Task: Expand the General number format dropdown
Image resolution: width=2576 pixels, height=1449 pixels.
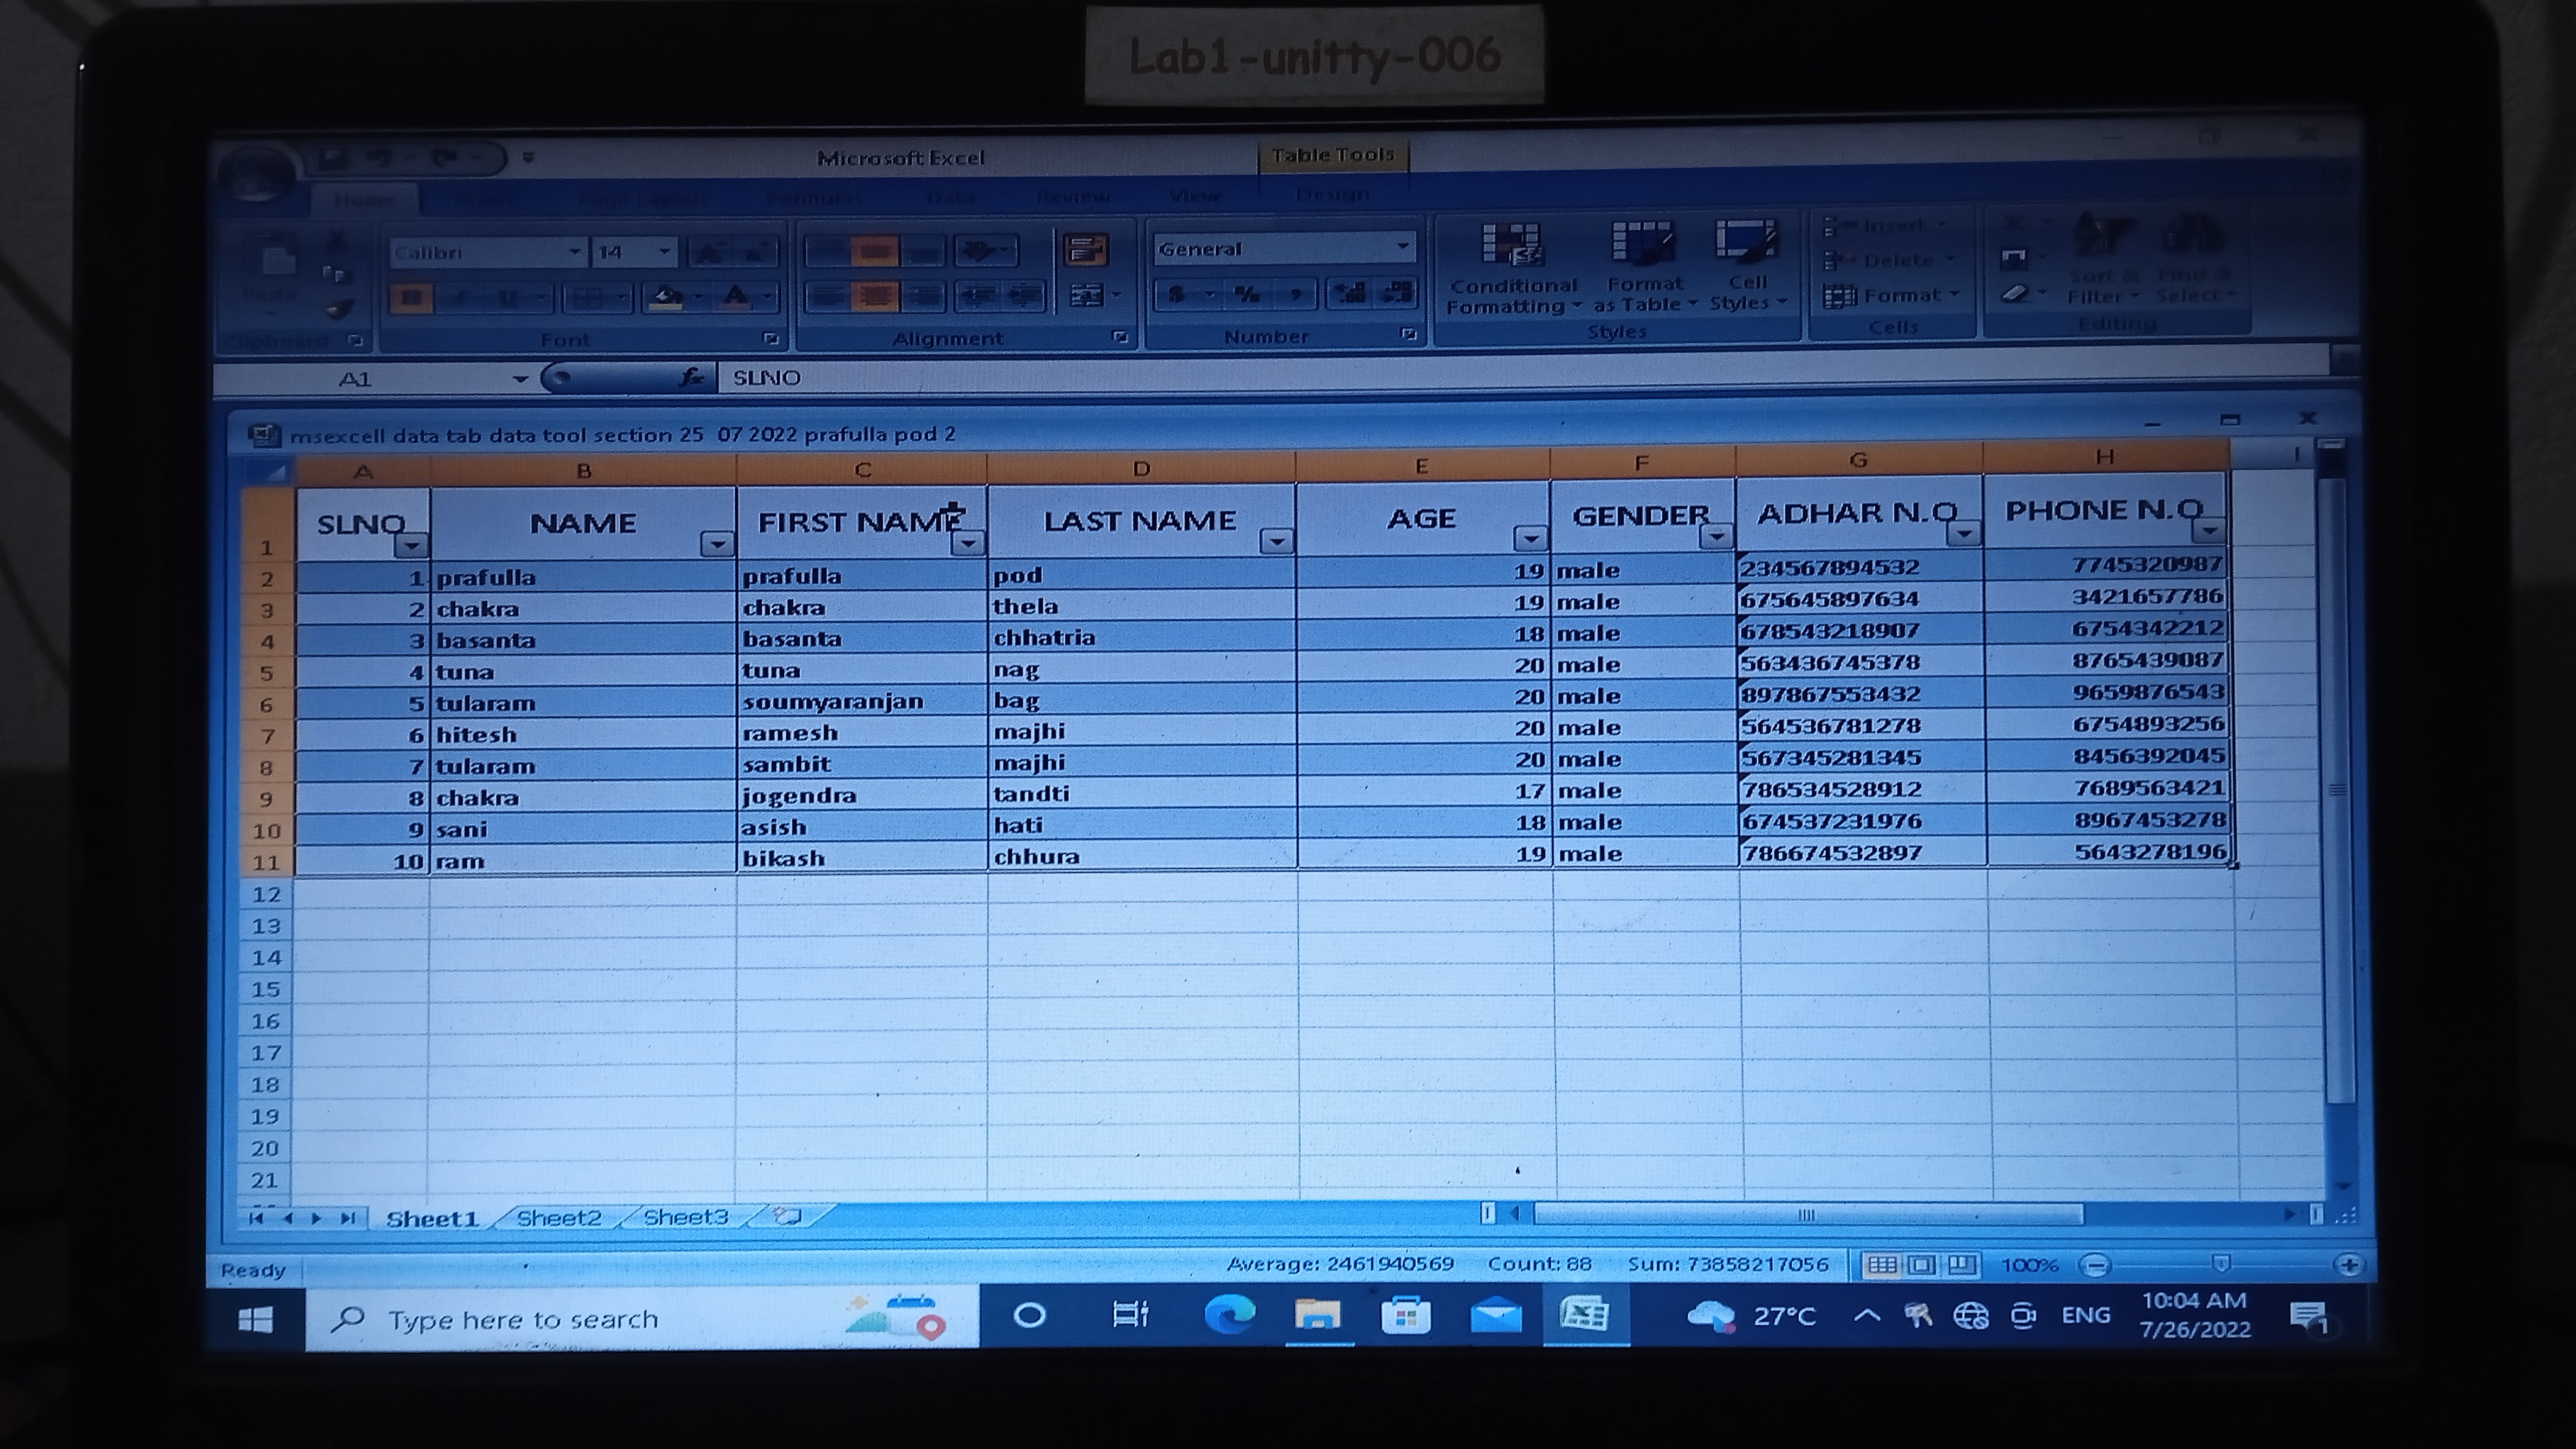Action: [x=1402, y=247]
